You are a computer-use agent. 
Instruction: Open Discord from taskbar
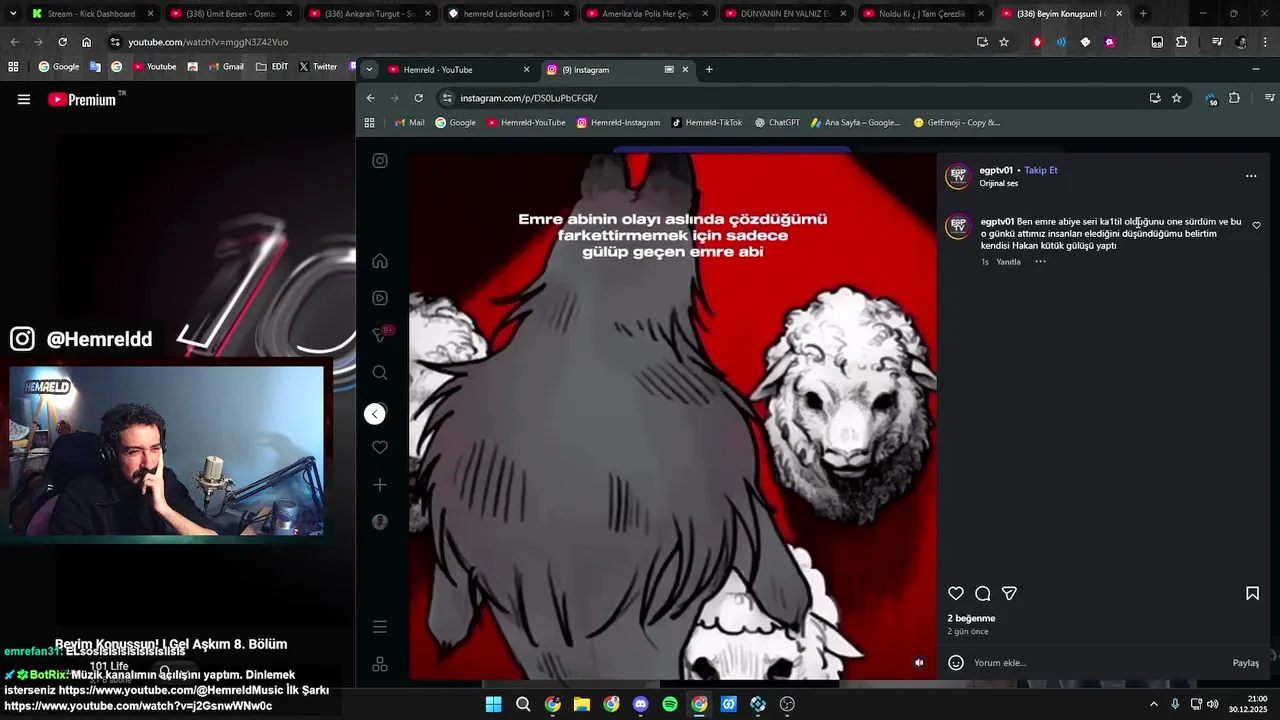tap(641, 704)
